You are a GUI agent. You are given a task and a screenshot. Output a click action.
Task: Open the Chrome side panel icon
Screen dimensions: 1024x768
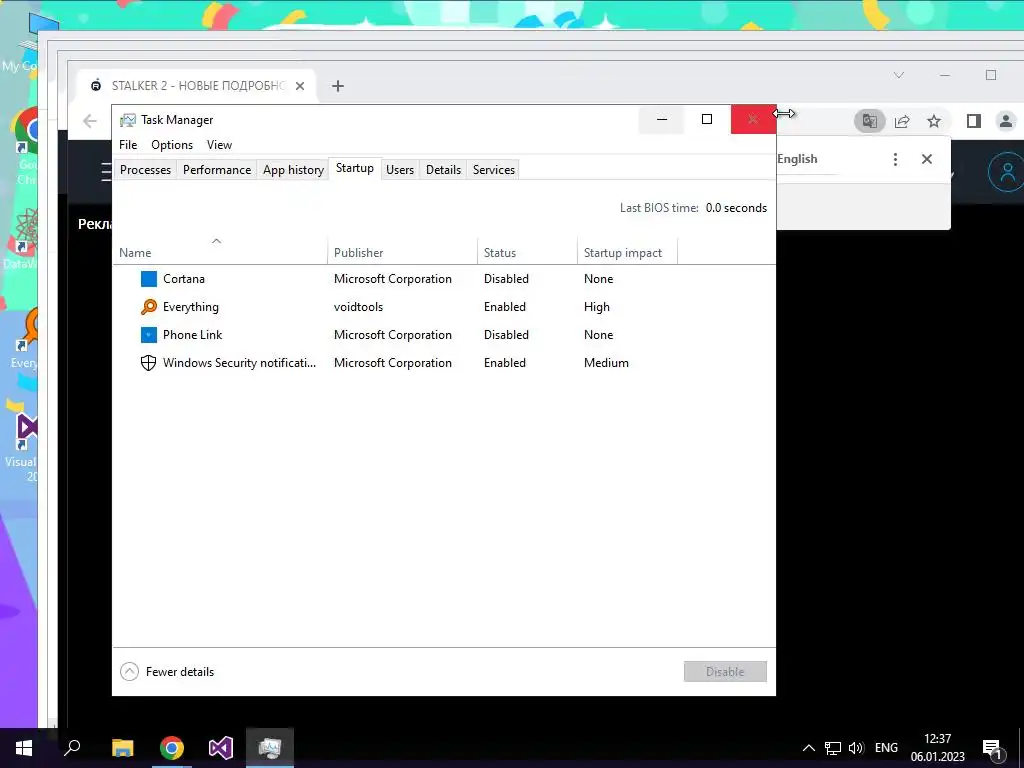(974, 121)
